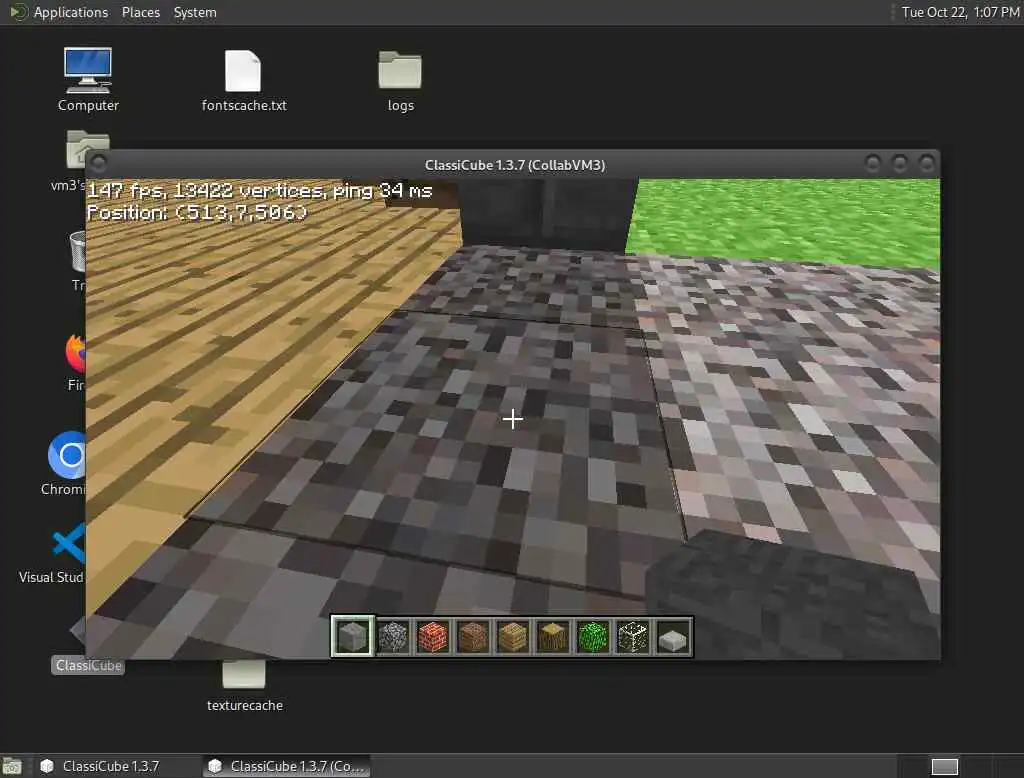Open the System menu
This screenshot has height=778, width=1024.
pyautogui.click(x=195, y=12)
